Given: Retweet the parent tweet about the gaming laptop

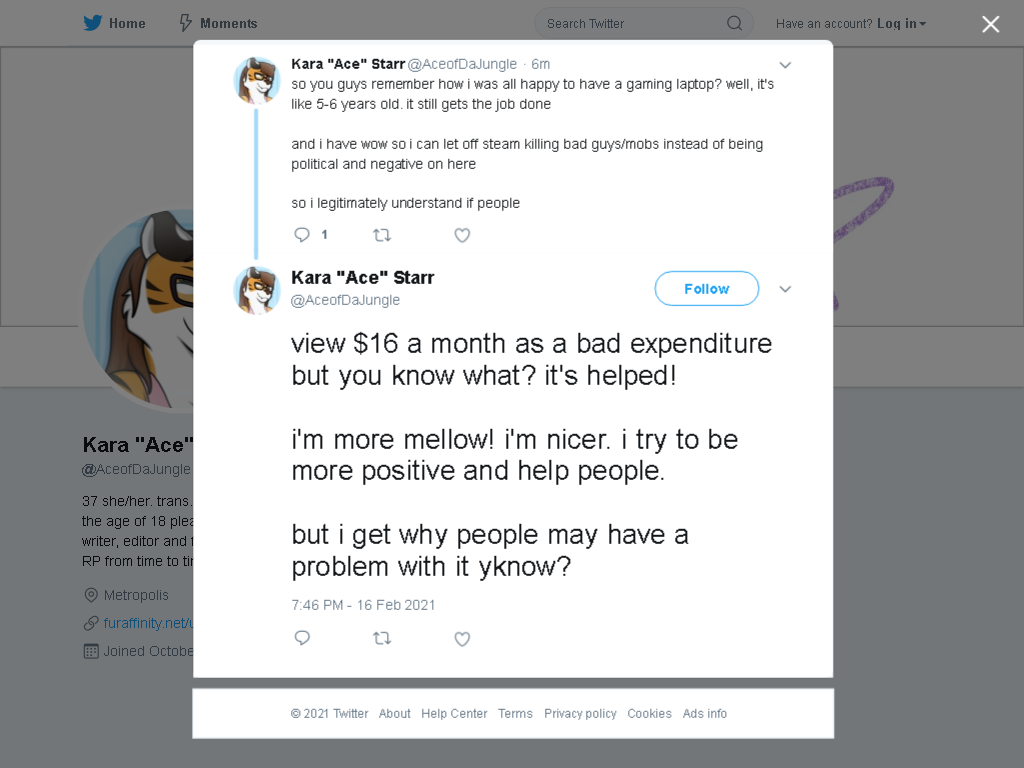Looking at the screenshot, I should 382,235.
